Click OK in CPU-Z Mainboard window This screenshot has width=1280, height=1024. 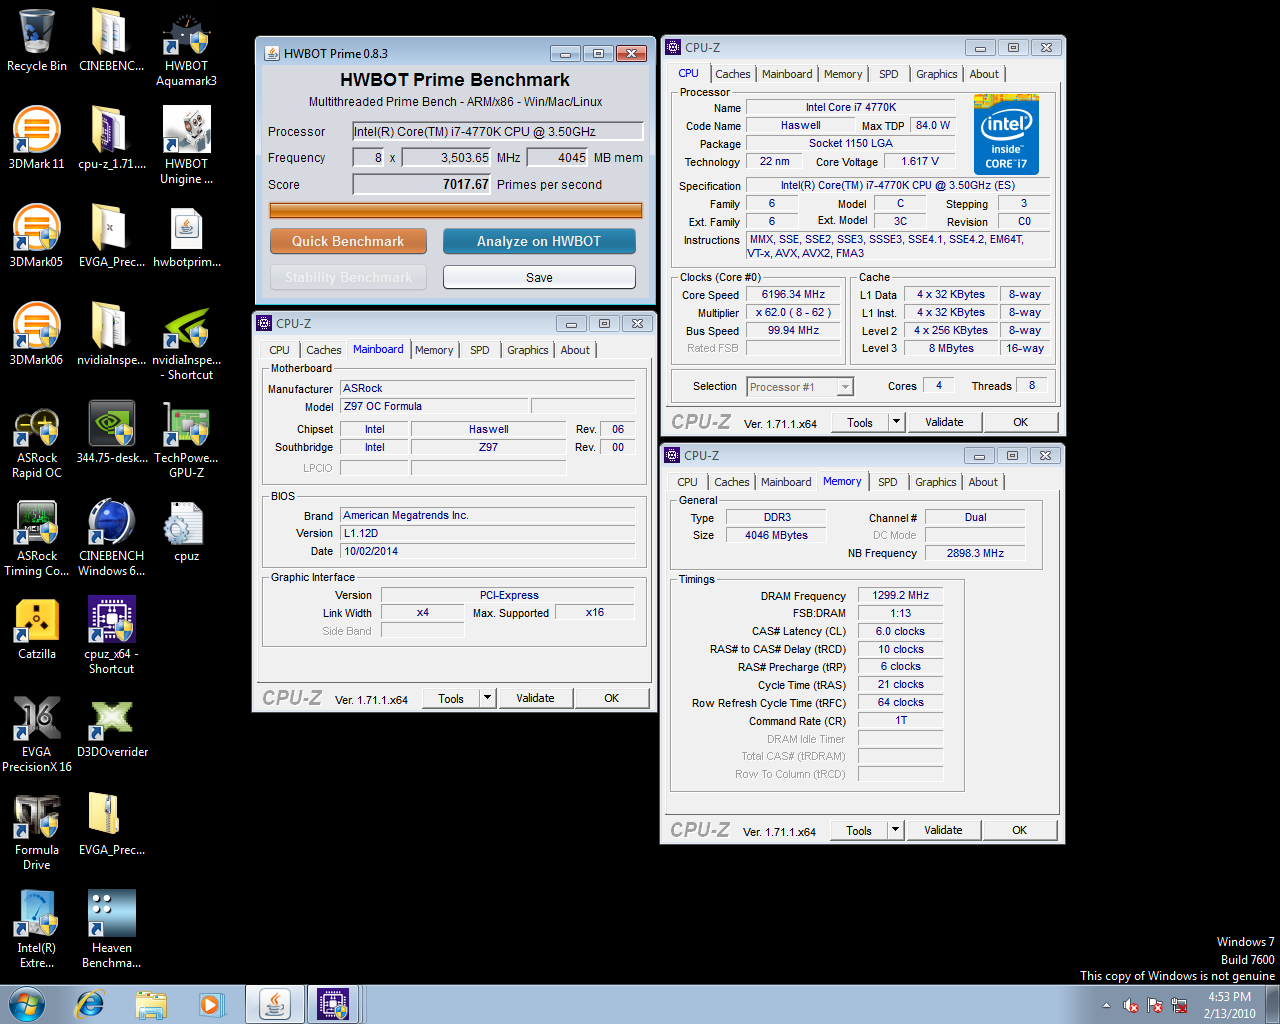coord(611,698)
